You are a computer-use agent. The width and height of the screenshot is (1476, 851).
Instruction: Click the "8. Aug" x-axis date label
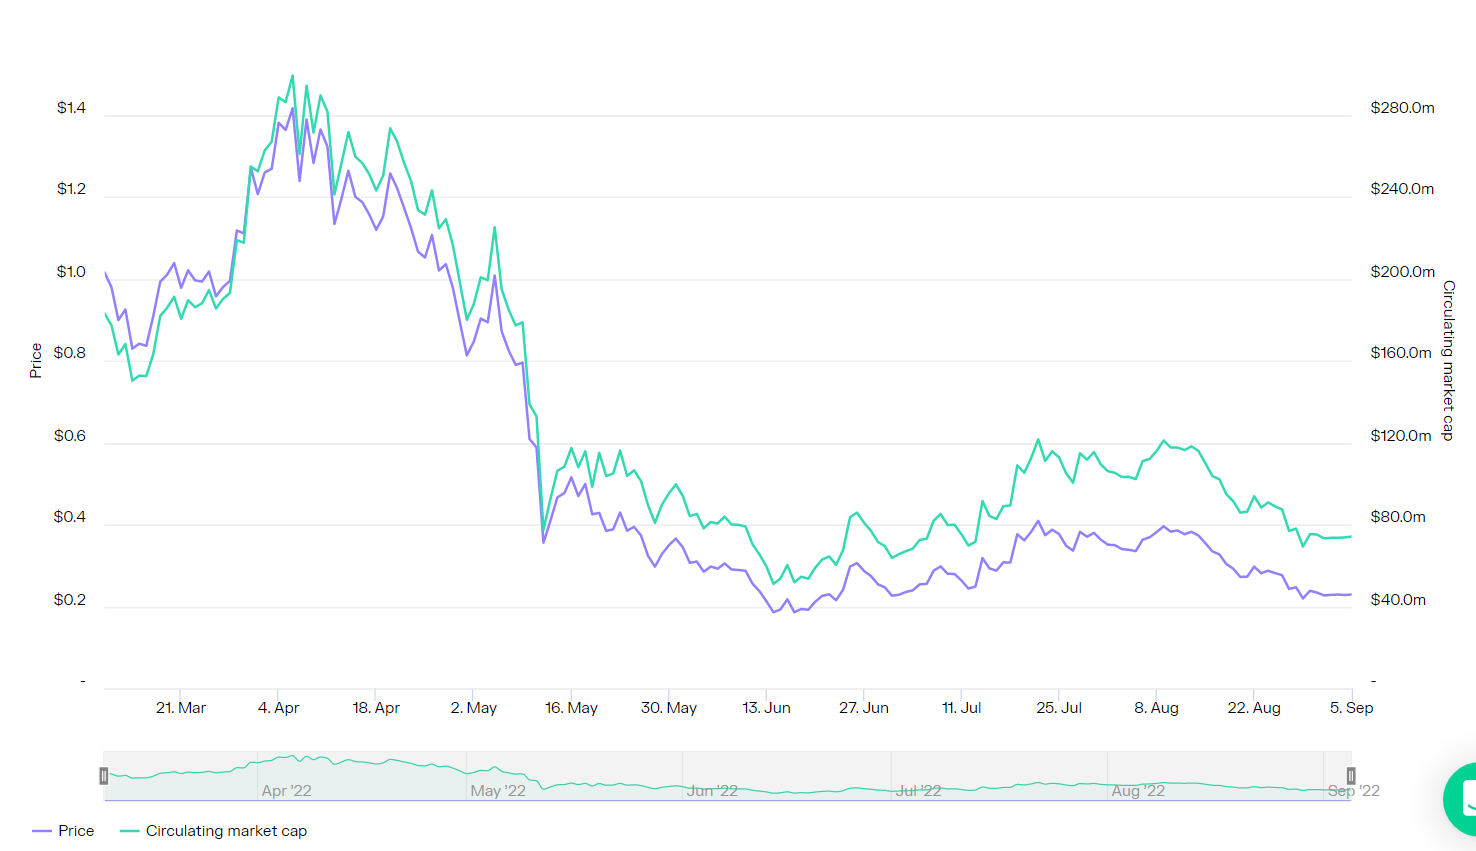coord(1157,708)
